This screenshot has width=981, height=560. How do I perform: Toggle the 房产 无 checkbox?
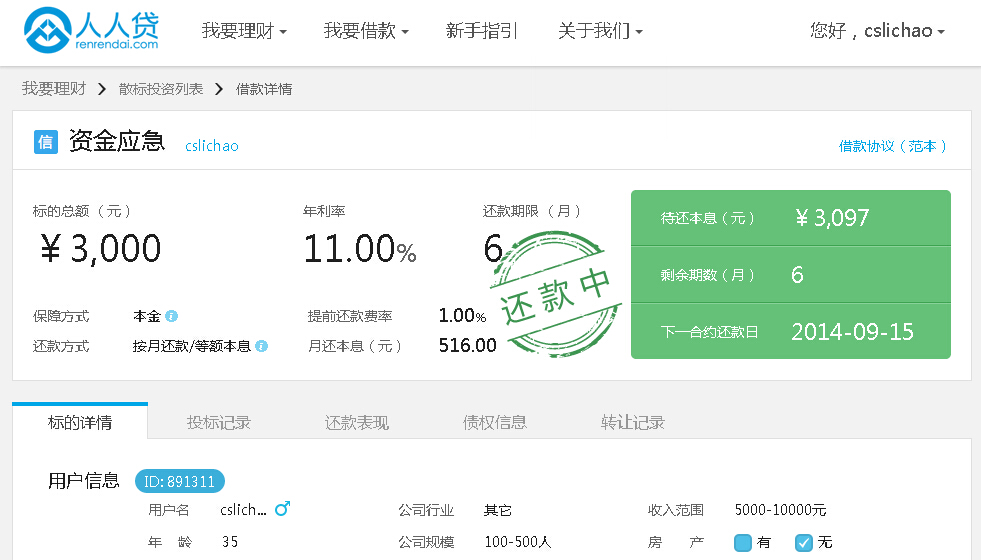[803, 542]
